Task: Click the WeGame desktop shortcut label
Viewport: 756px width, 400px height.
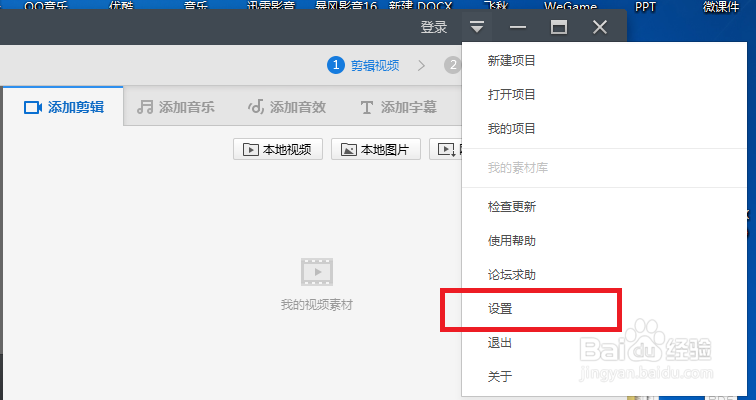Action: pos(570,6)
